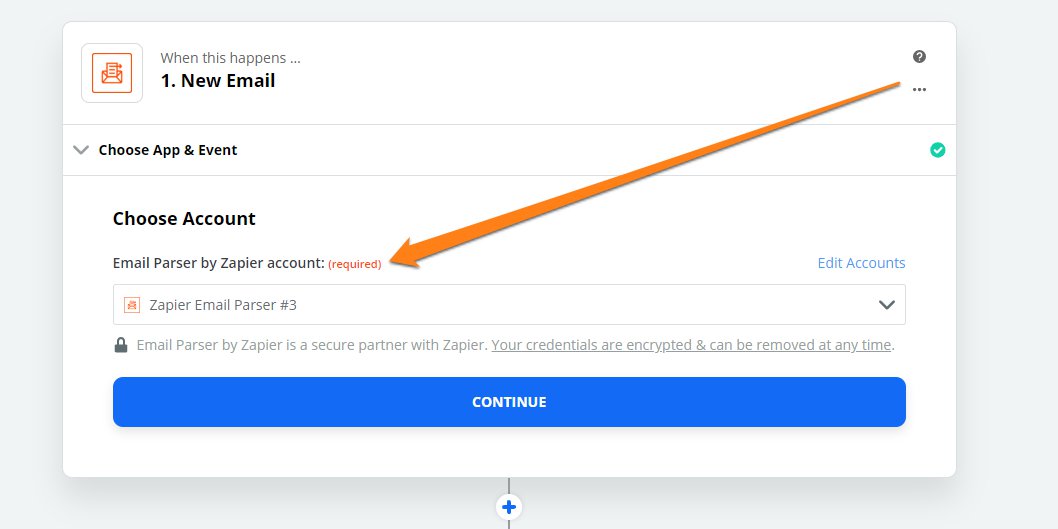
Task: Collapse section using chevron beside Choose App & Event
Action: pyautogui.click(x=81, y=150)
